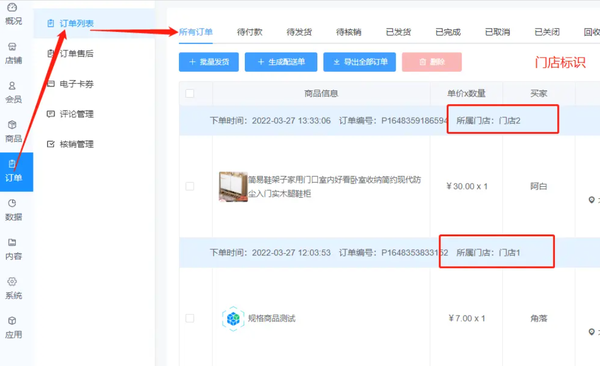The width and height of the screenshot is (600, 366).
Task: Click the shoe rack product thumbnail
Action: tap(233, 186)
